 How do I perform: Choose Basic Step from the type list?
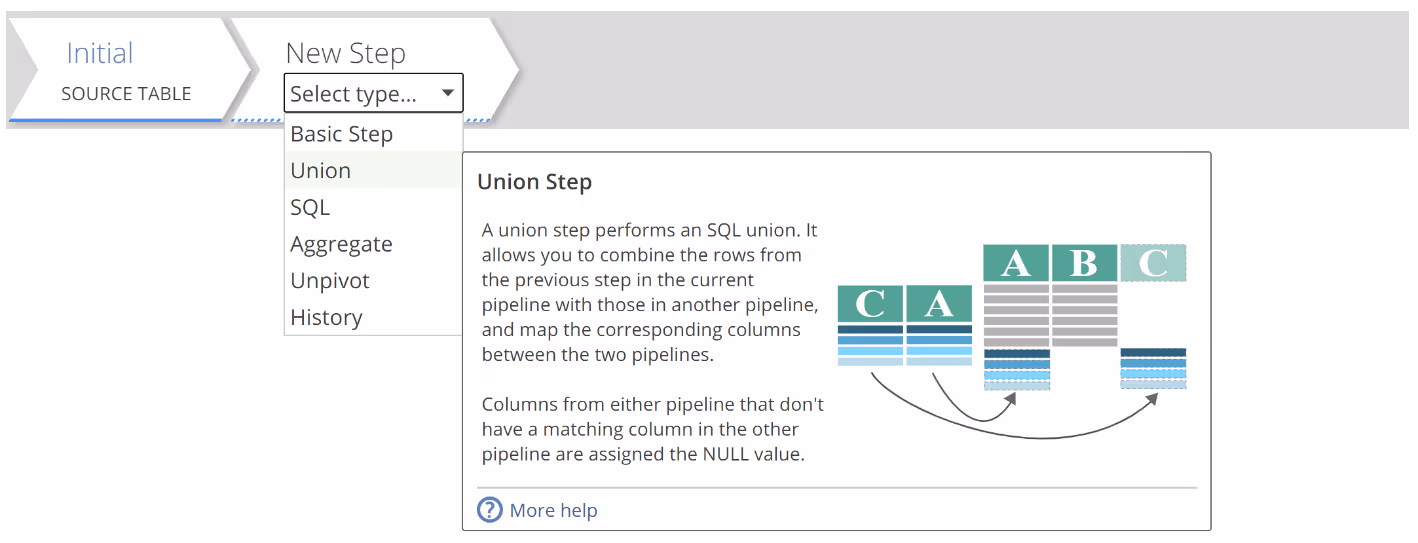click(341, 134)
